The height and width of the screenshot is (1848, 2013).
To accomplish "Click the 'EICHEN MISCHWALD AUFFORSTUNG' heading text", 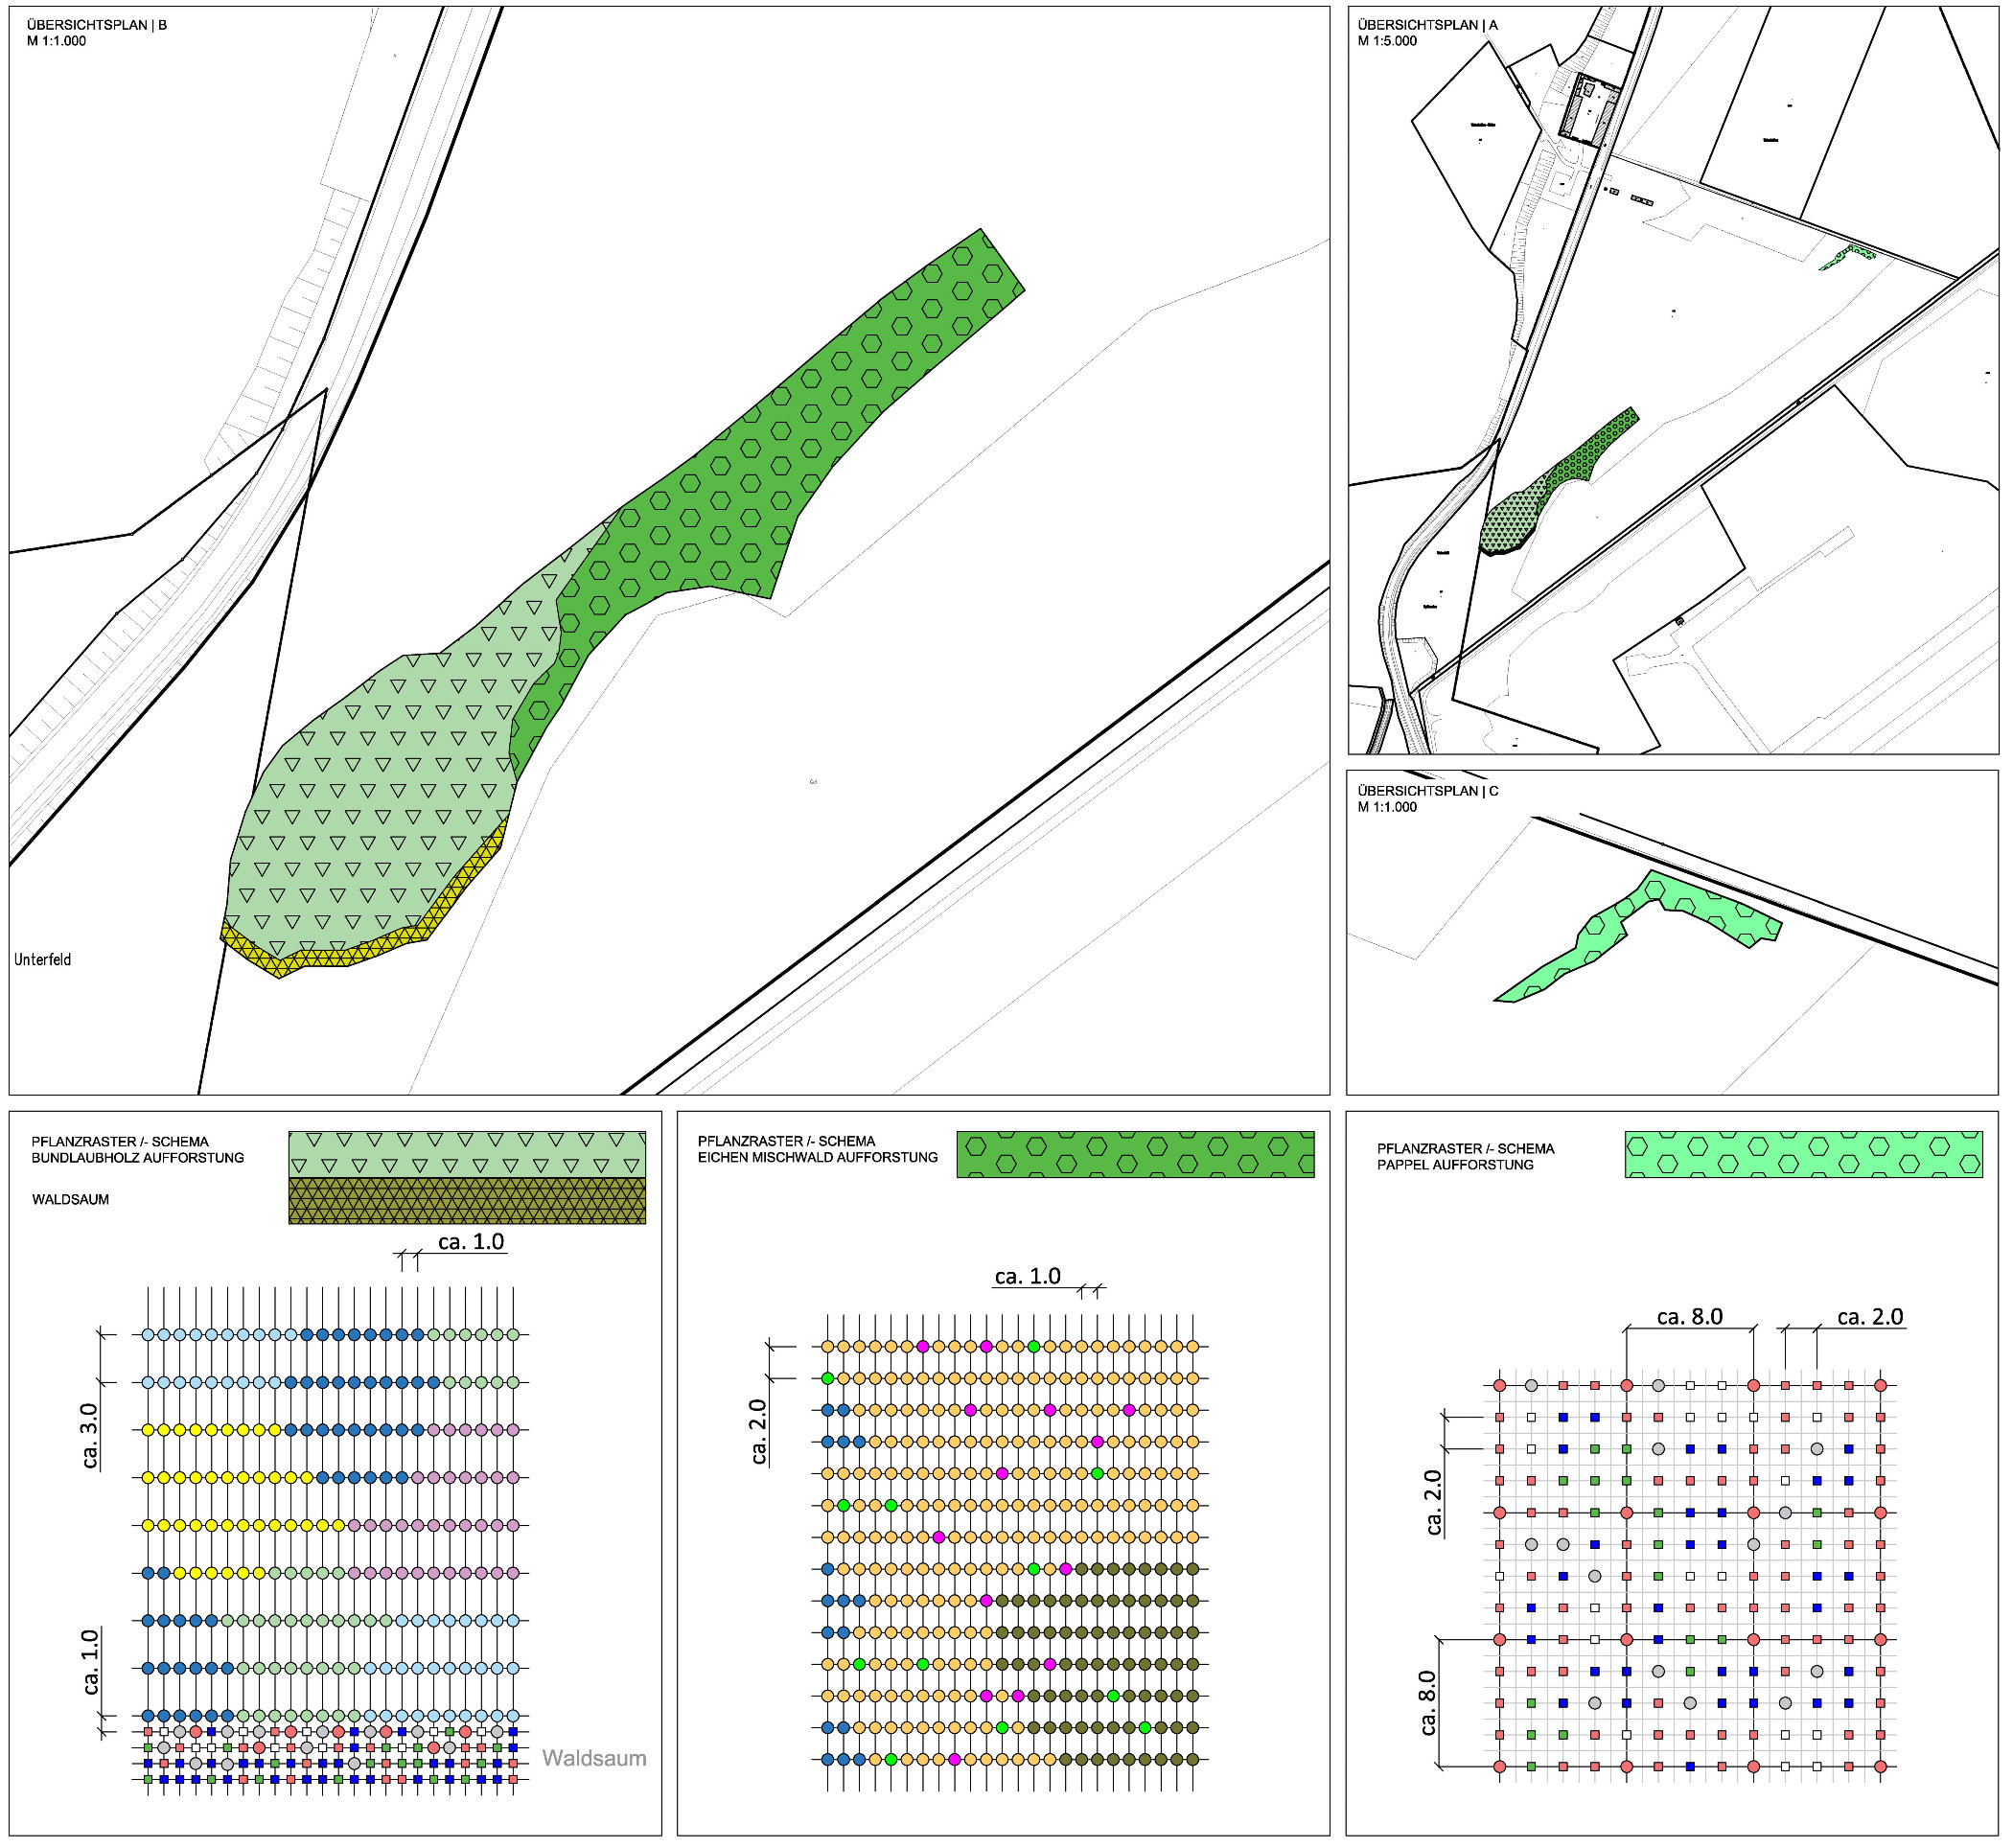I will click(818, 1158).
